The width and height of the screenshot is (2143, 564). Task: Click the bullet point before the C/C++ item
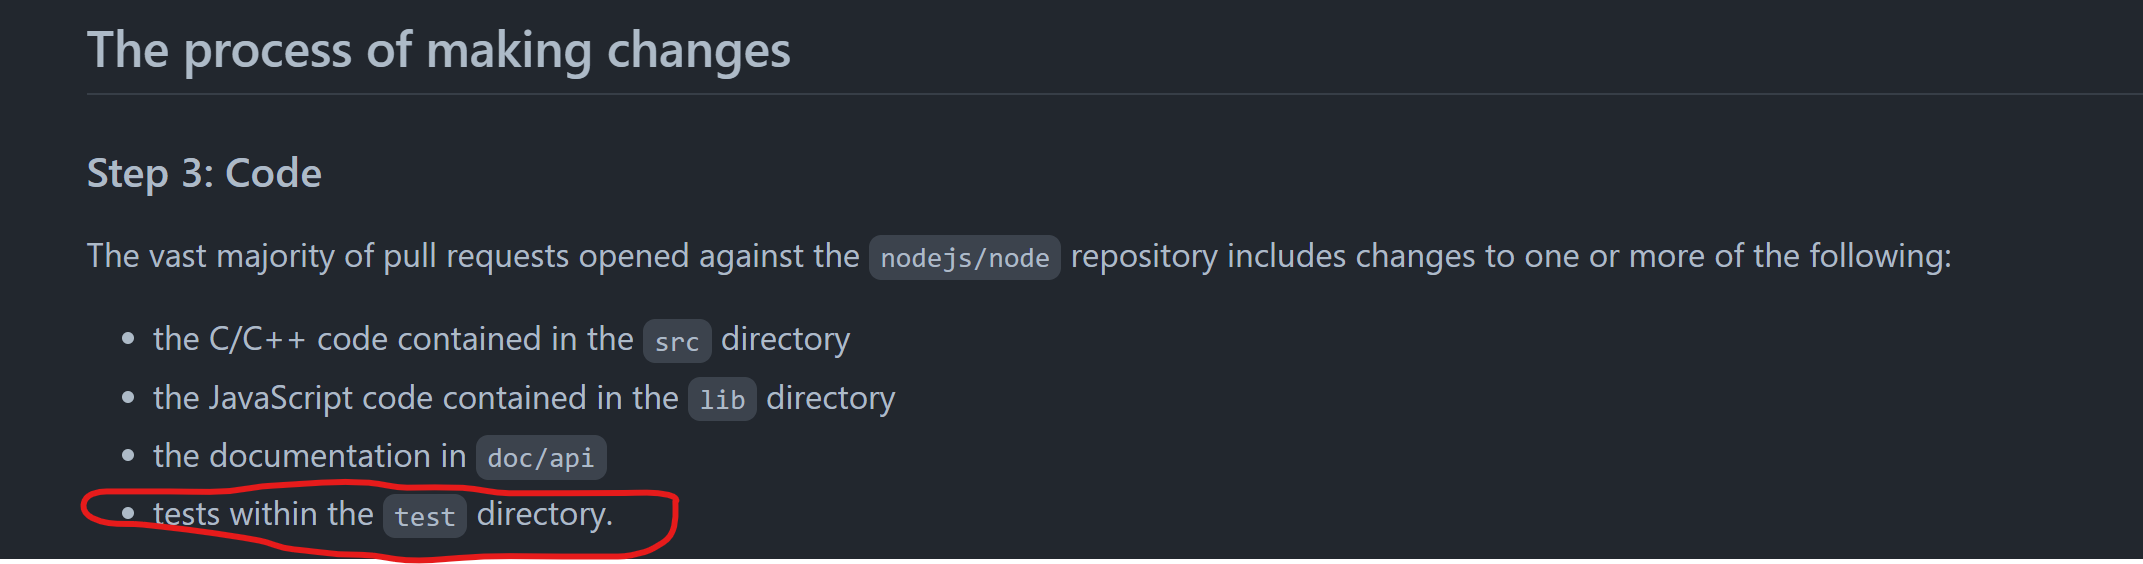[x=128, y=339]
